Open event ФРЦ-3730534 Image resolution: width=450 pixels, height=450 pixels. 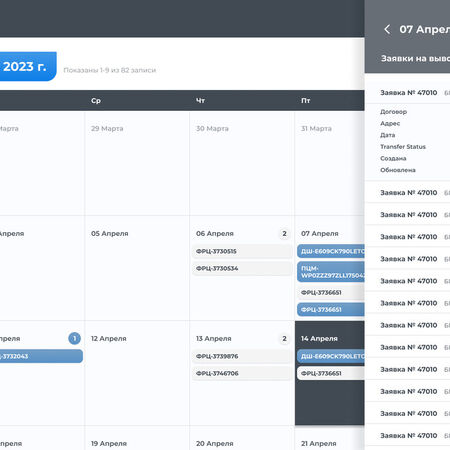(x=242, y=268)
